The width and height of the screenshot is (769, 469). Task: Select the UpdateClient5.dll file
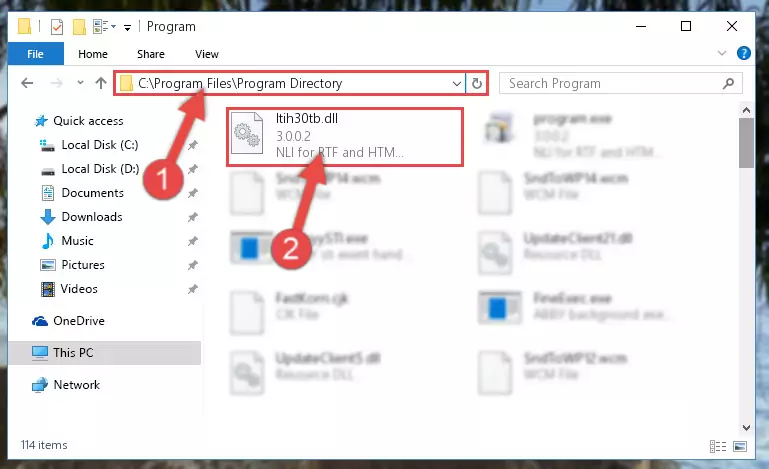click(x=305, y=374)
